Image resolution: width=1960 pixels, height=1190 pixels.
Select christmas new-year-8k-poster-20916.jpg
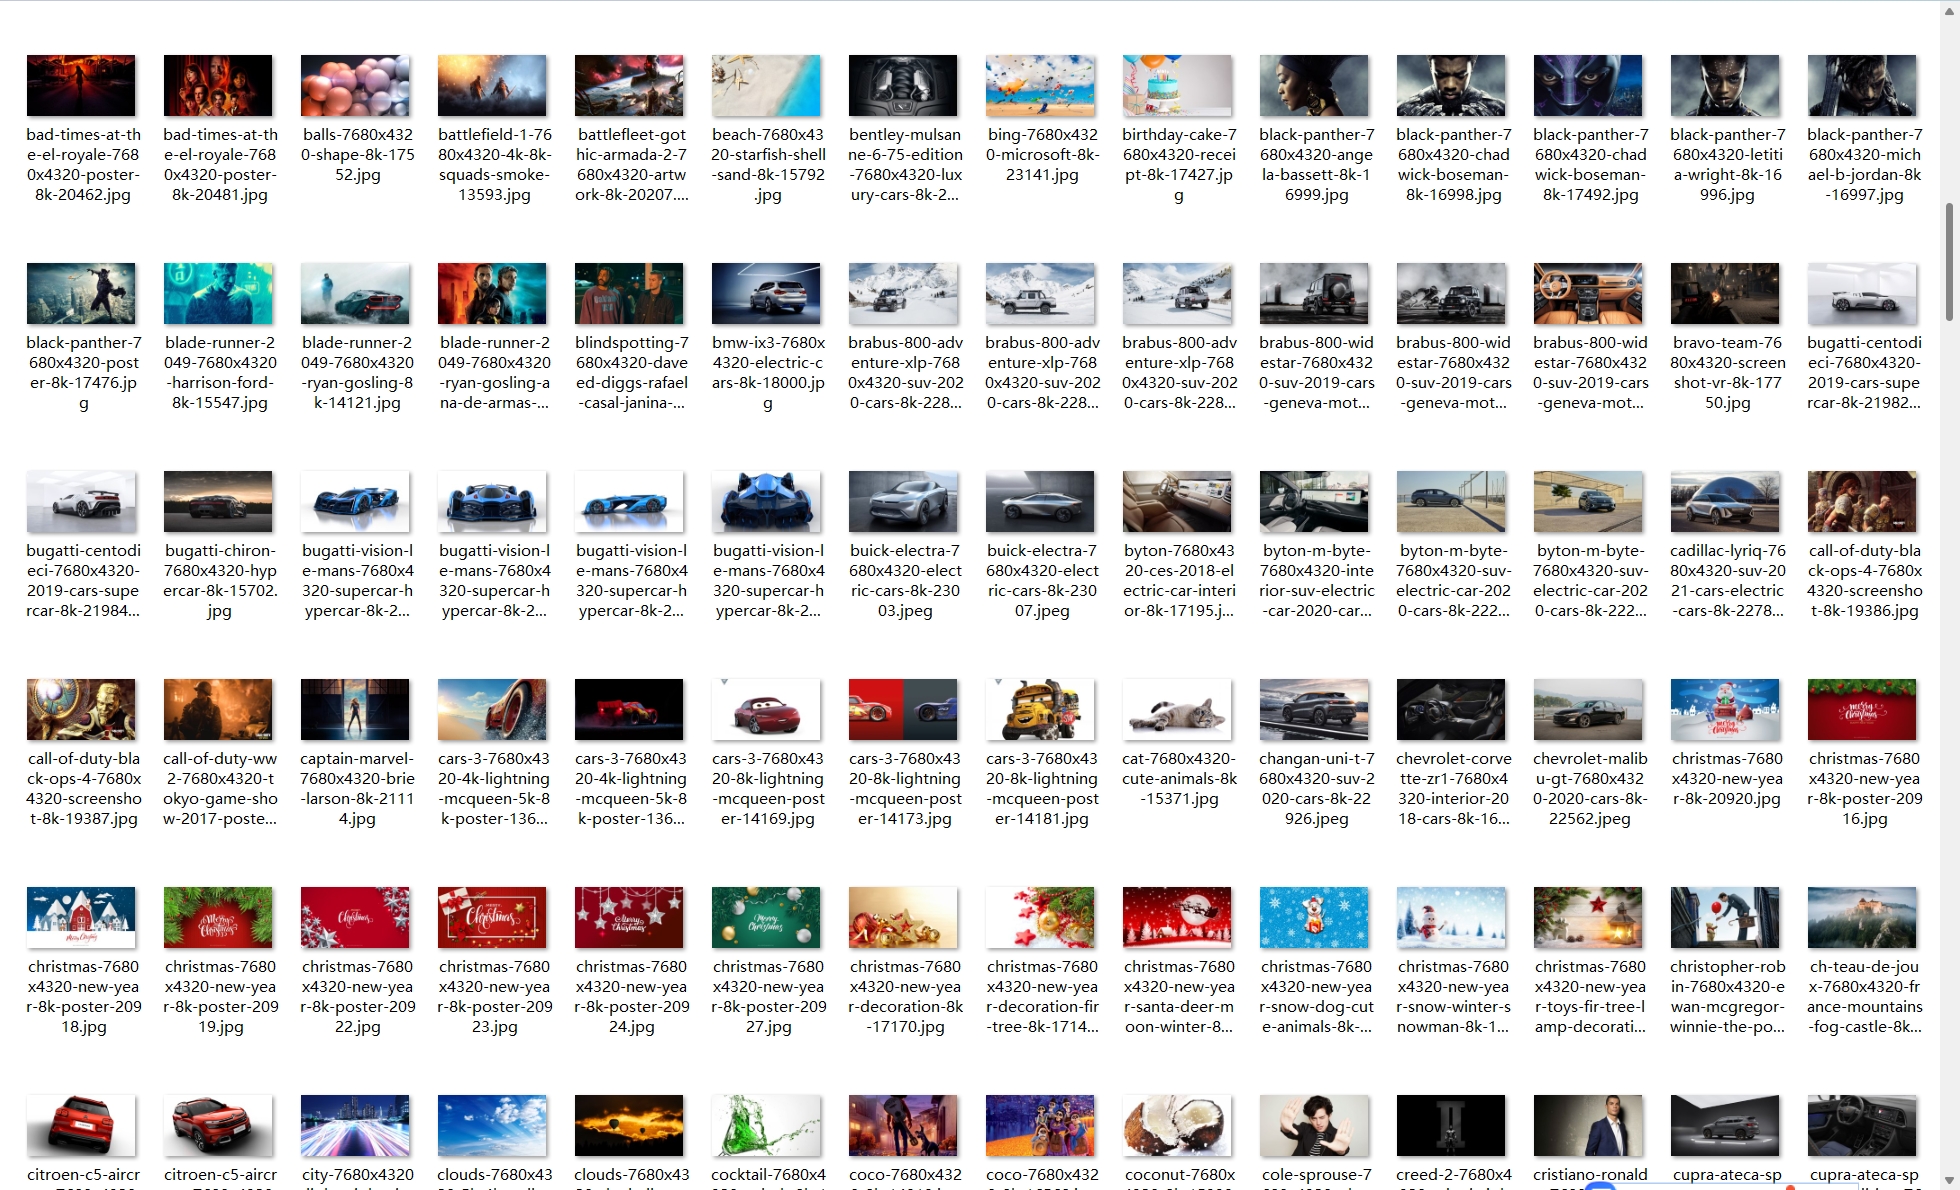pos(1862,710)
